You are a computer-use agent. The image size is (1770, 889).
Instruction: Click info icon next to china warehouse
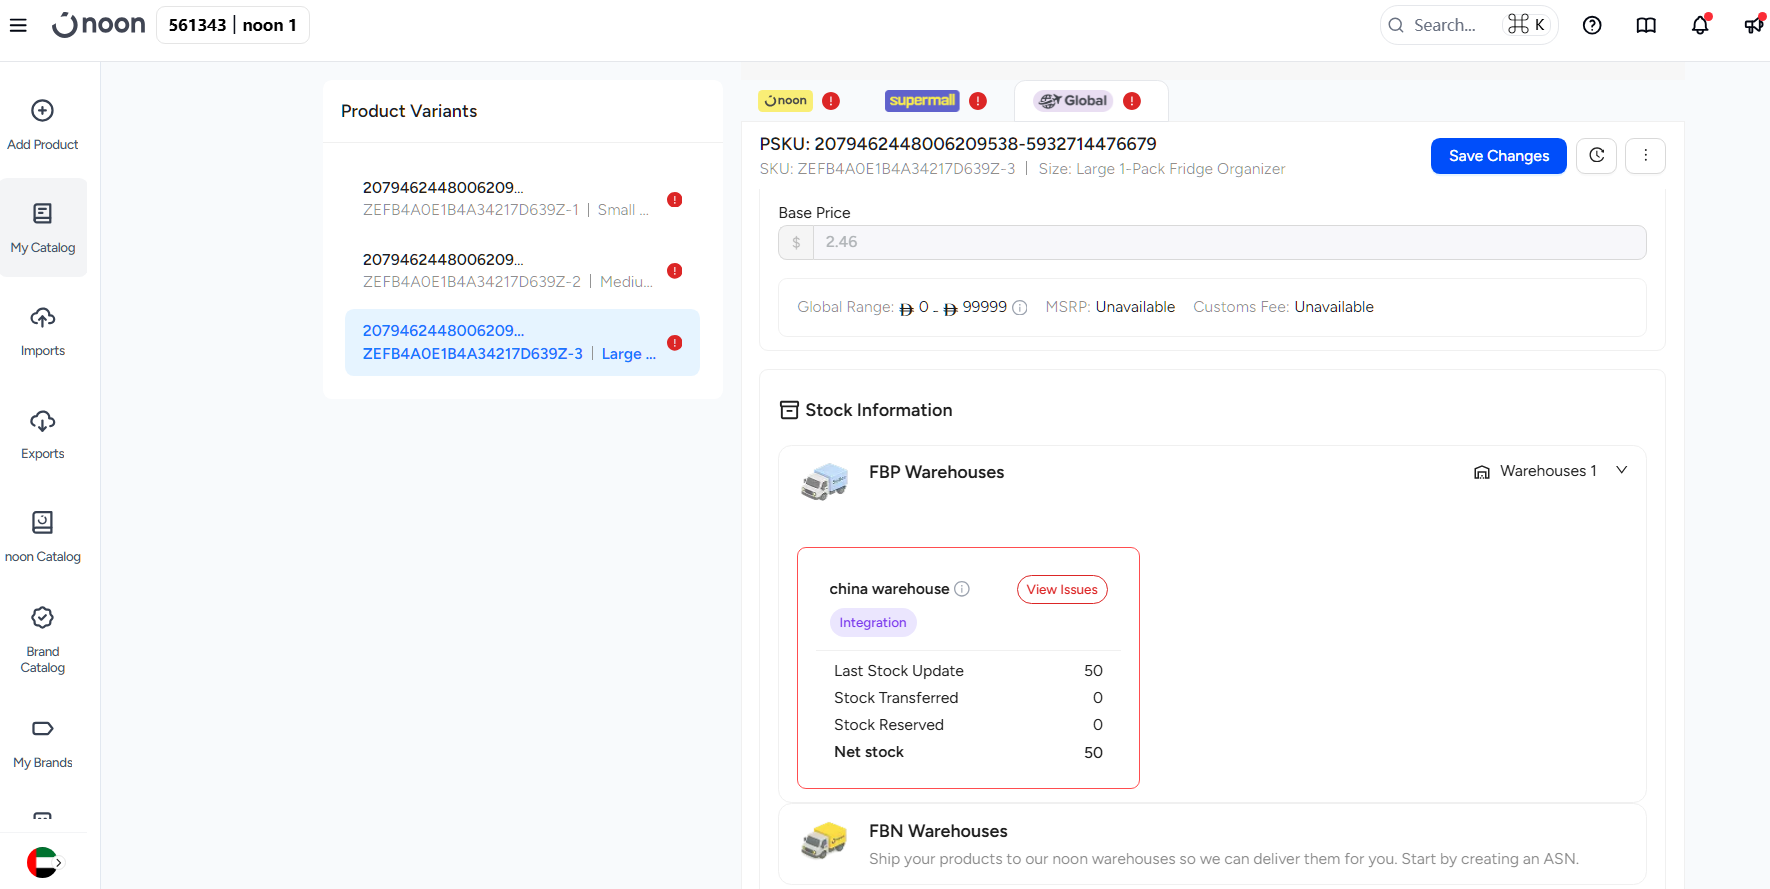[x=962, y=589]
